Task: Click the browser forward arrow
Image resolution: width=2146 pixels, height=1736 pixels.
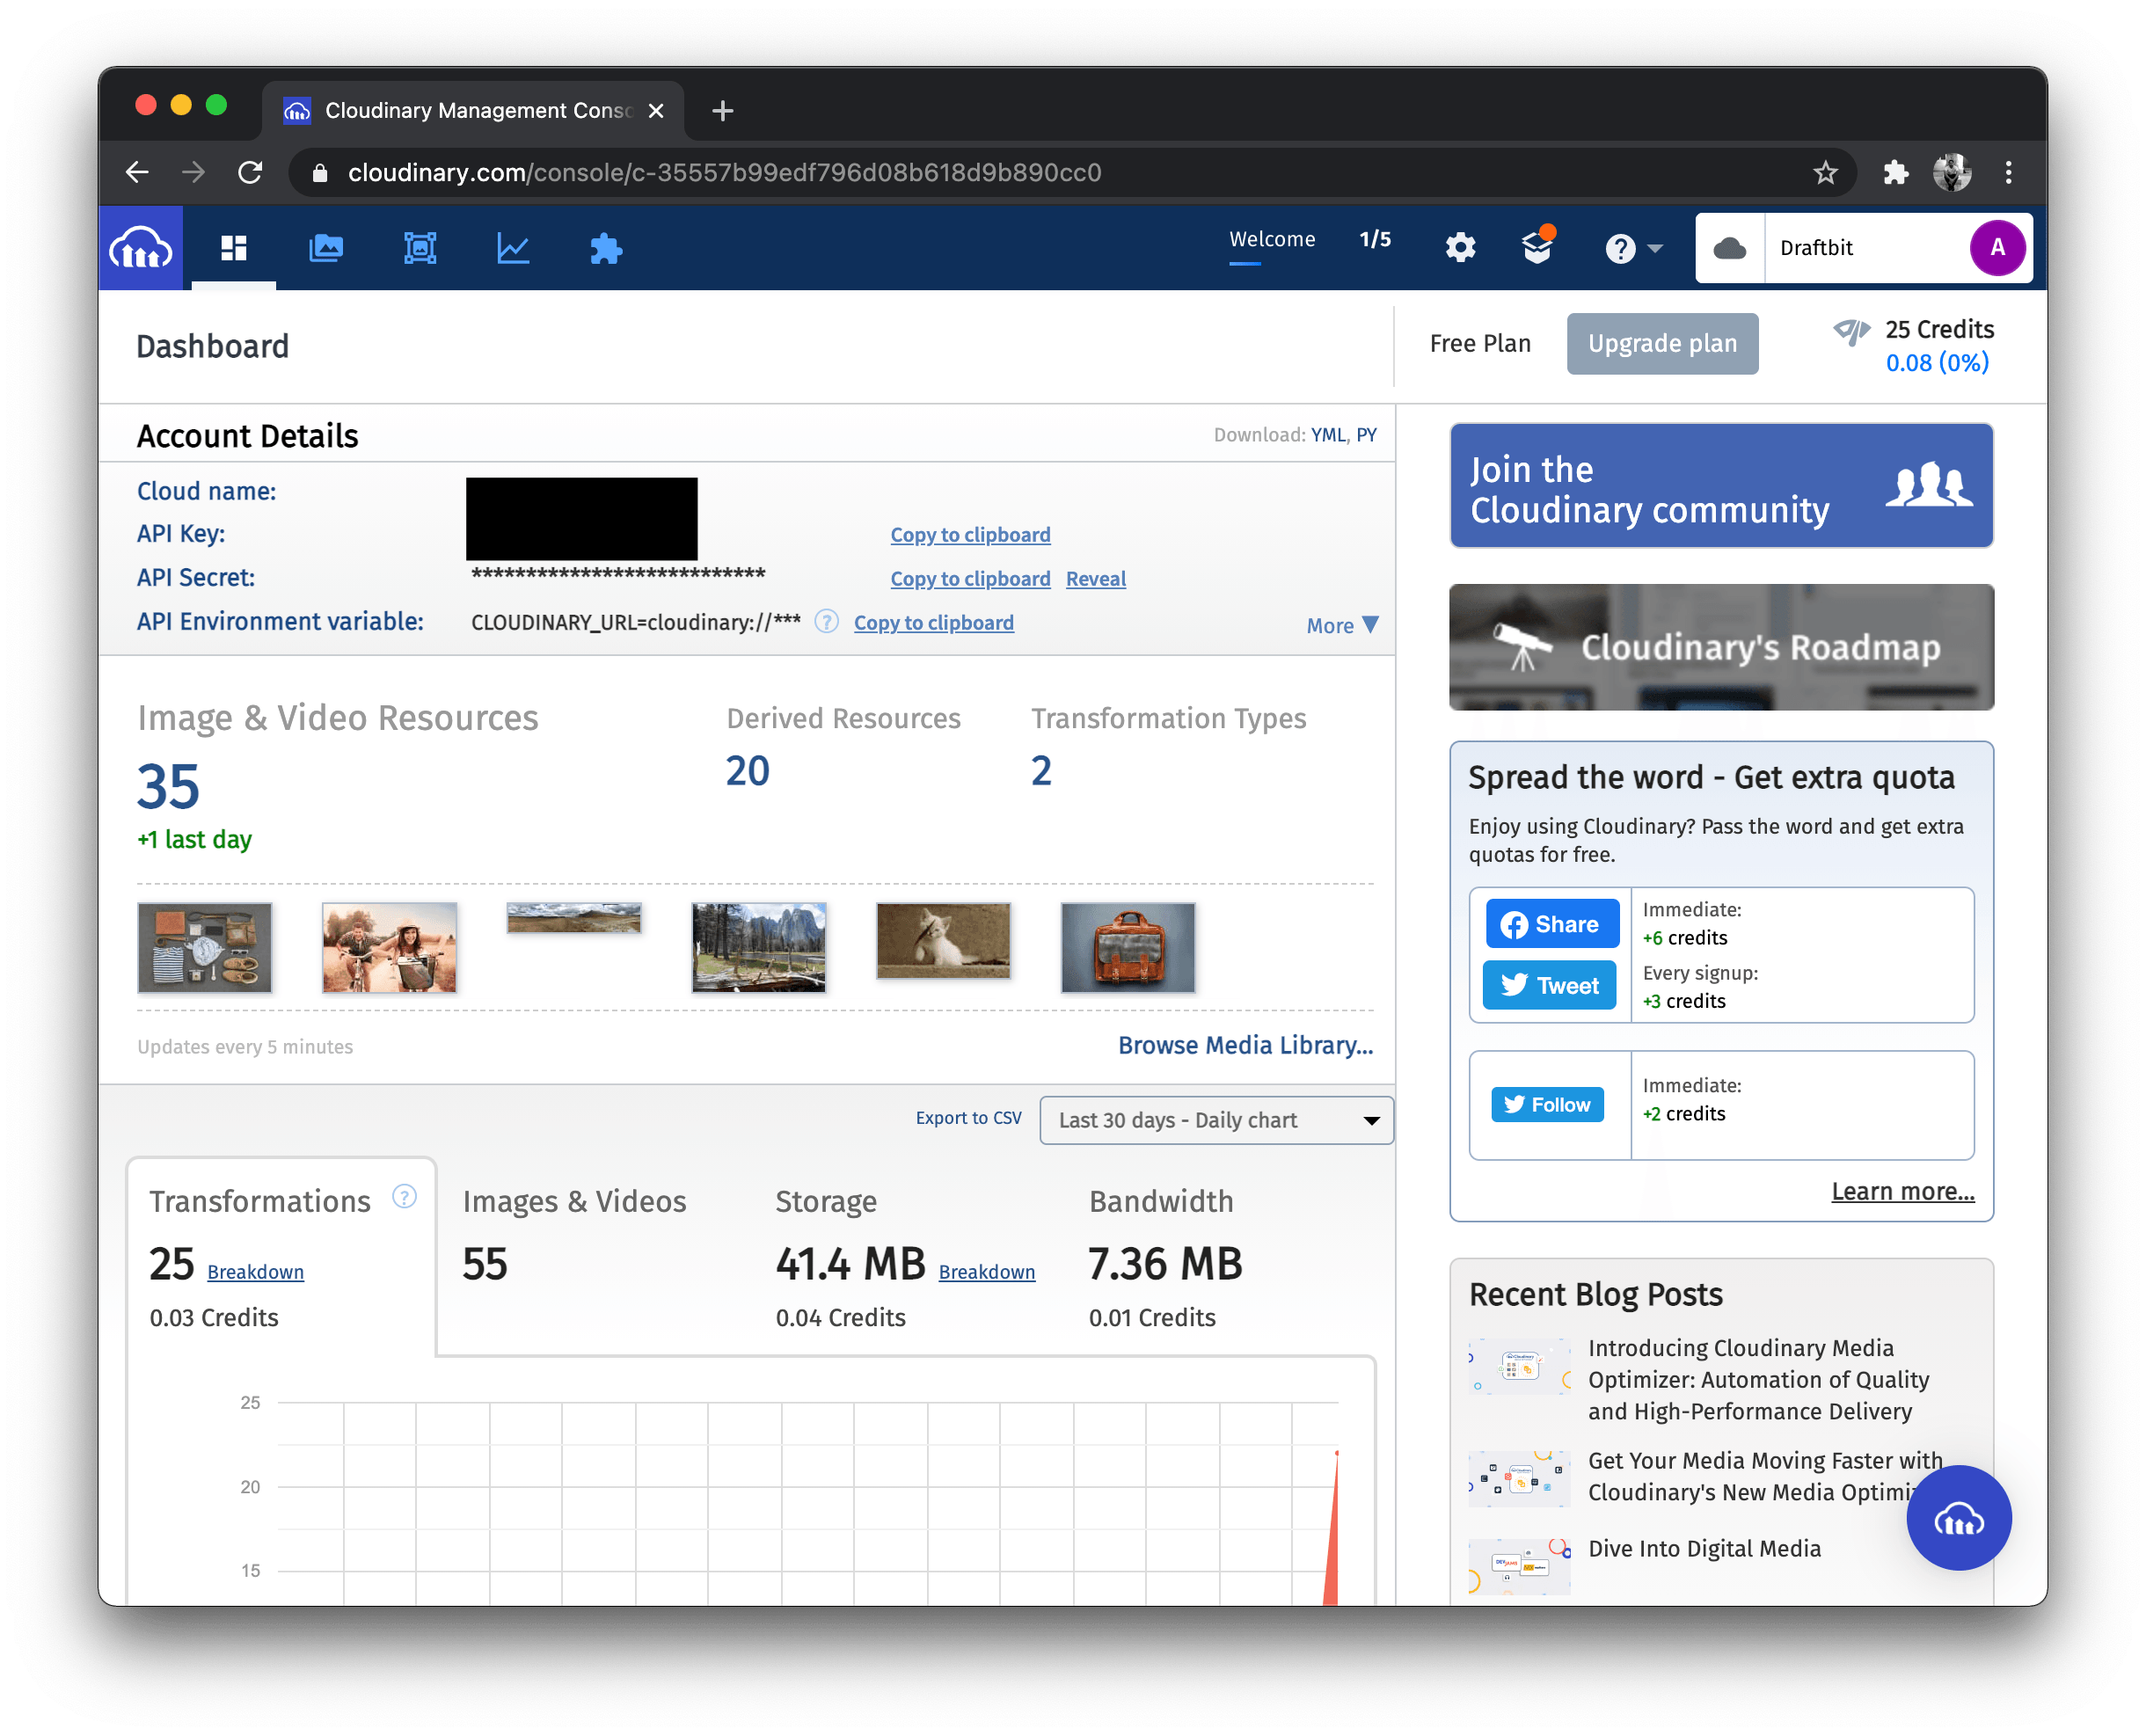Action: pyautogui.click(x=193, y=172)
